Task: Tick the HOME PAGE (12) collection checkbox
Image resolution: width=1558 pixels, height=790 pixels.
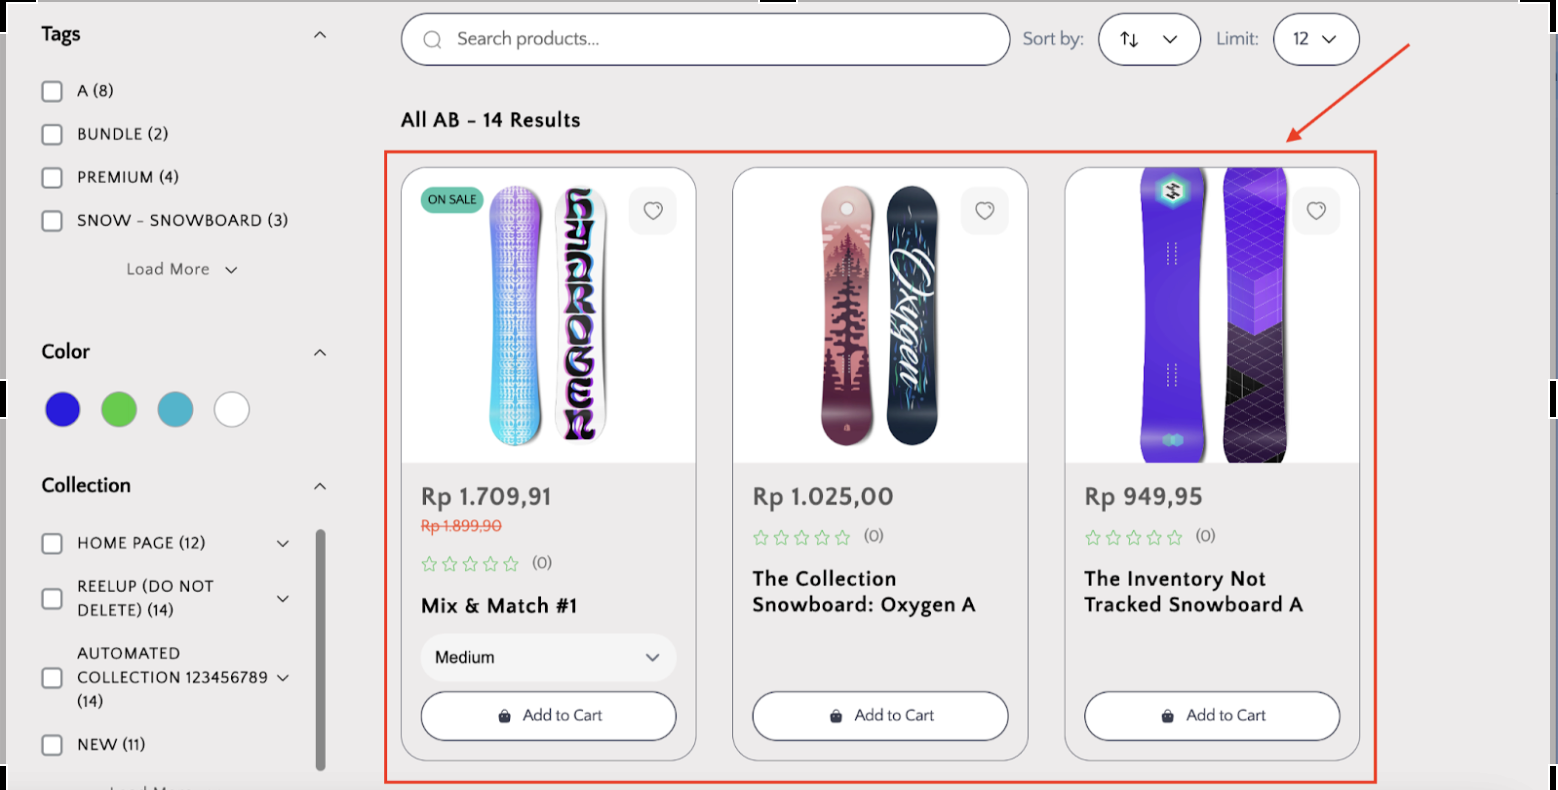Action: (52, 544)
